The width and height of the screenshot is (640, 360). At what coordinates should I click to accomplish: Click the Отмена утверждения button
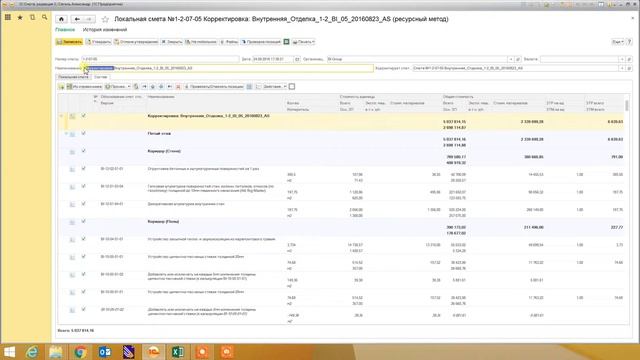coord(136,42)
